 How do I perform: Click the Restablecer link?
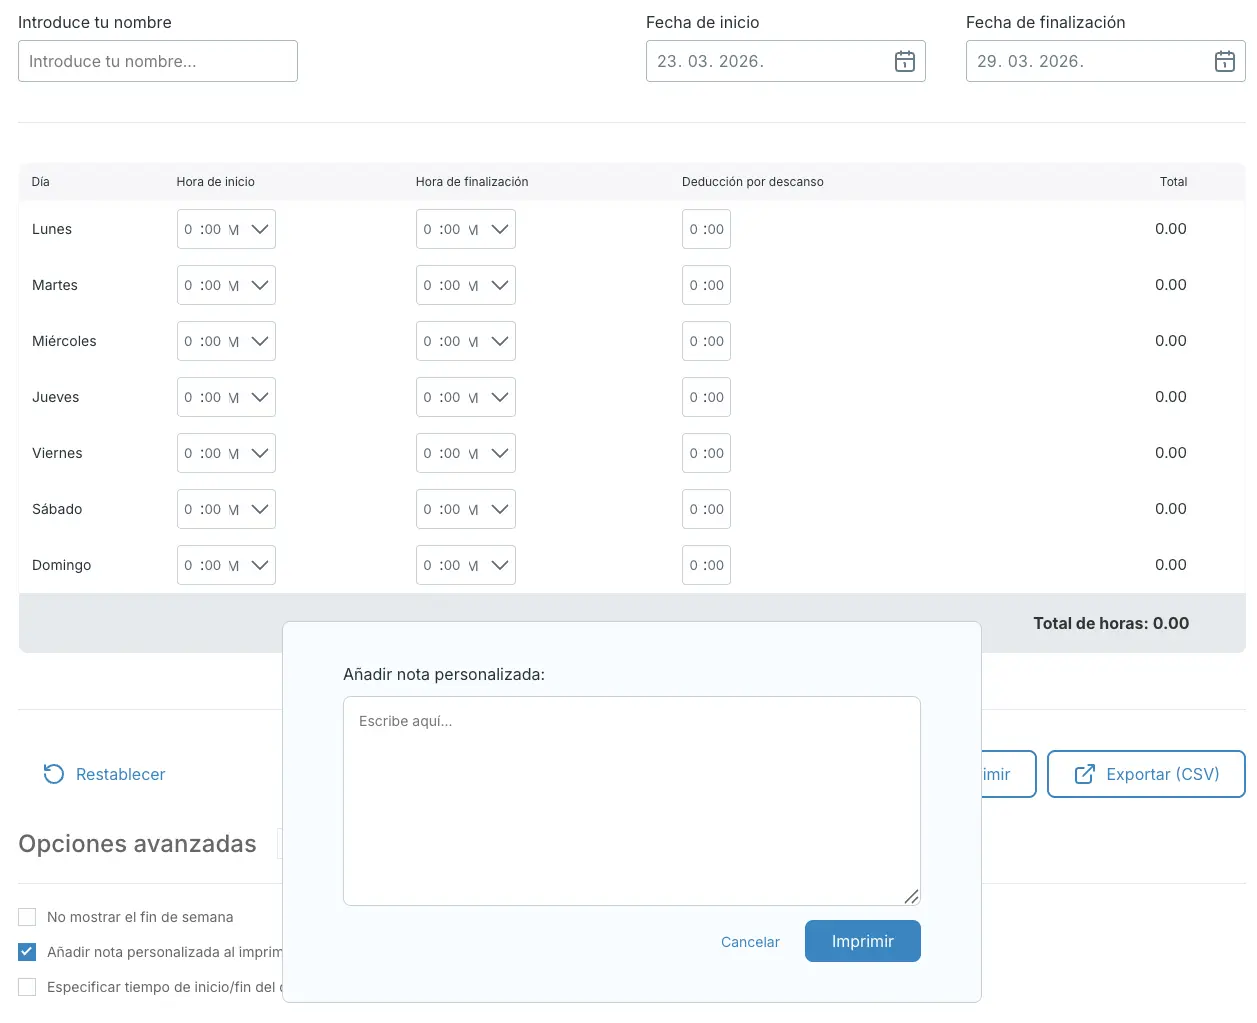click(120, 774)
